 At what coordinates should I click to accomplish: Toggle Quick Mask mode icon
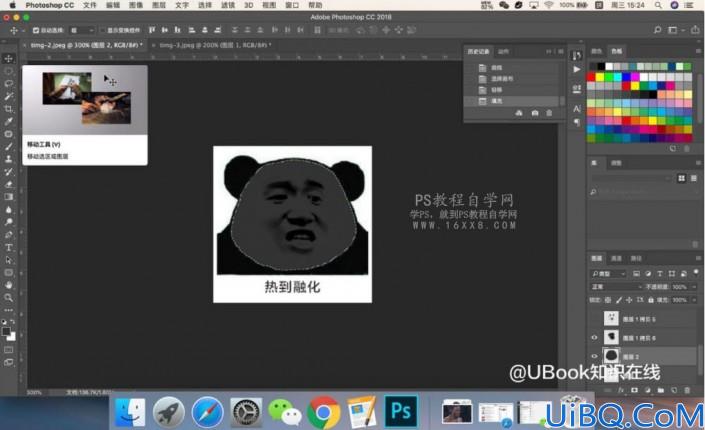[9, 349]
